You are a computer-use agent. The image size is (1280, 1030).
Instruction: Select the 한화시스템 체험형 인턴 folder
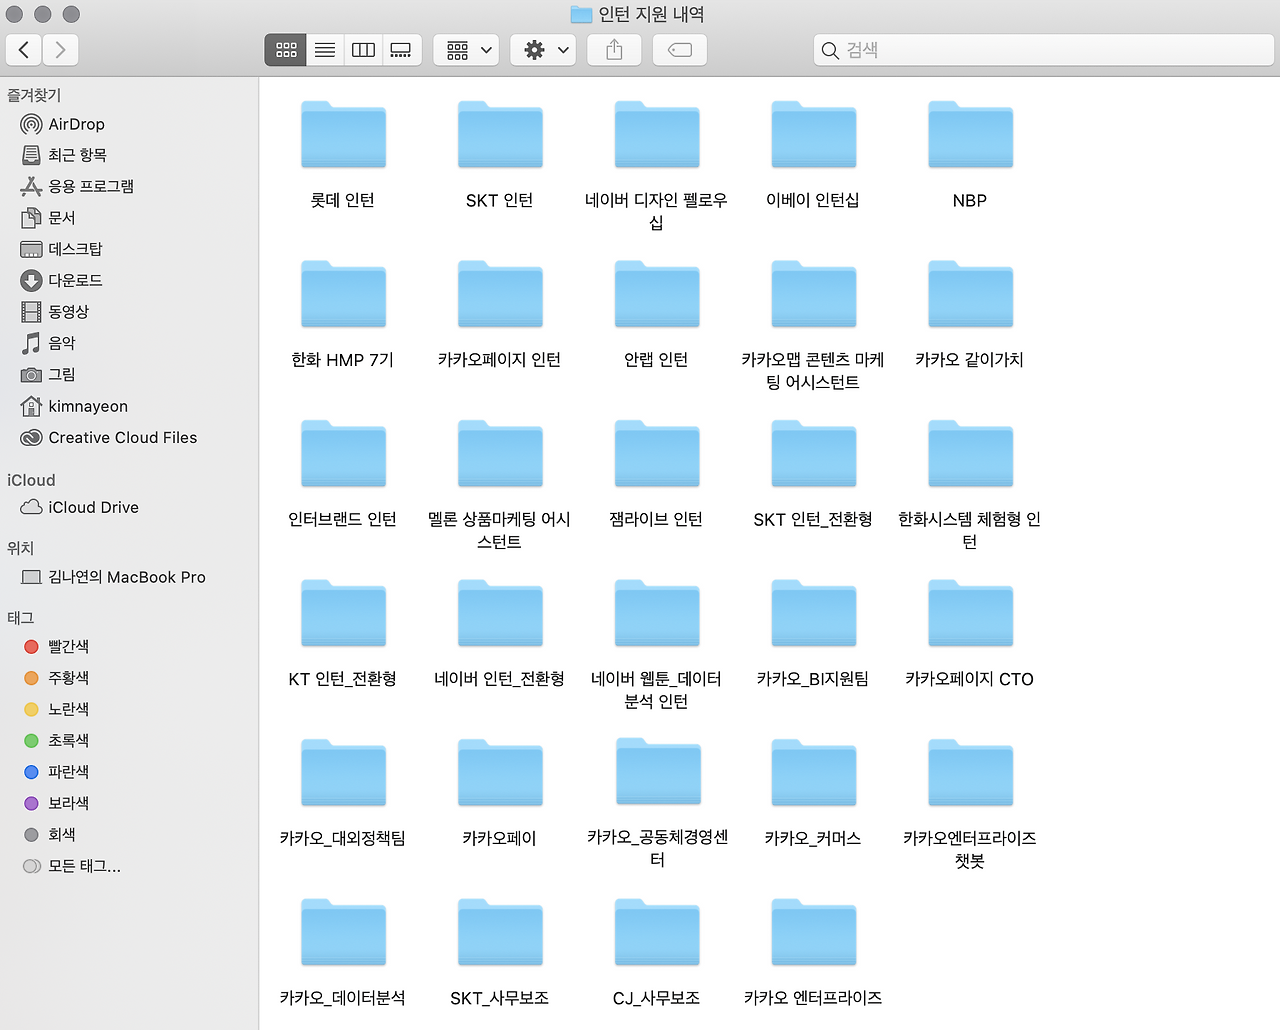coord(970,485)
